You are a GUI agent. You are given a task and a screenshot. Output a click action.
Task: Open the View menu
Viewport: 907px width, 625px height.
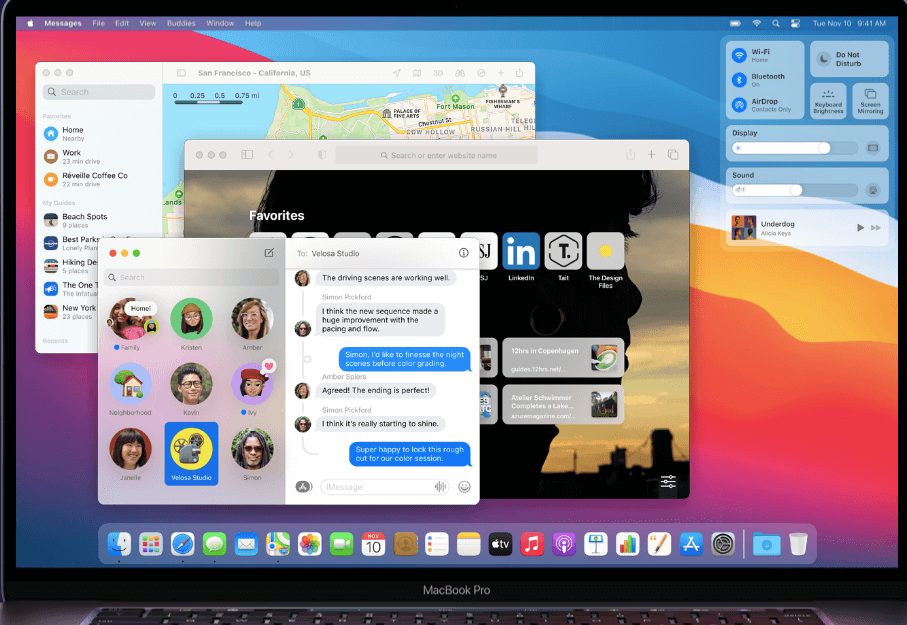tap(148, 23)
